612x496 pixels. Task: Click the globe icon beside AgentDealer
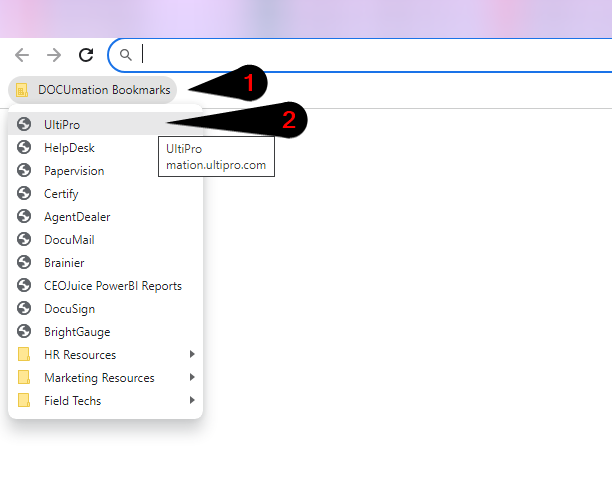[x=24, y=216]
